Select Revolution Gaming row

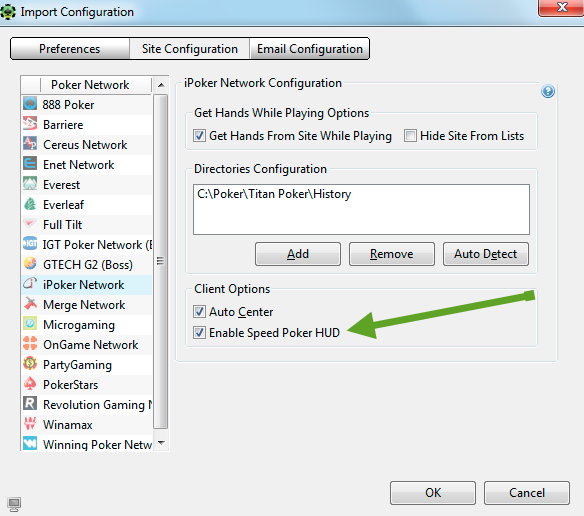(x=87, y=405)
